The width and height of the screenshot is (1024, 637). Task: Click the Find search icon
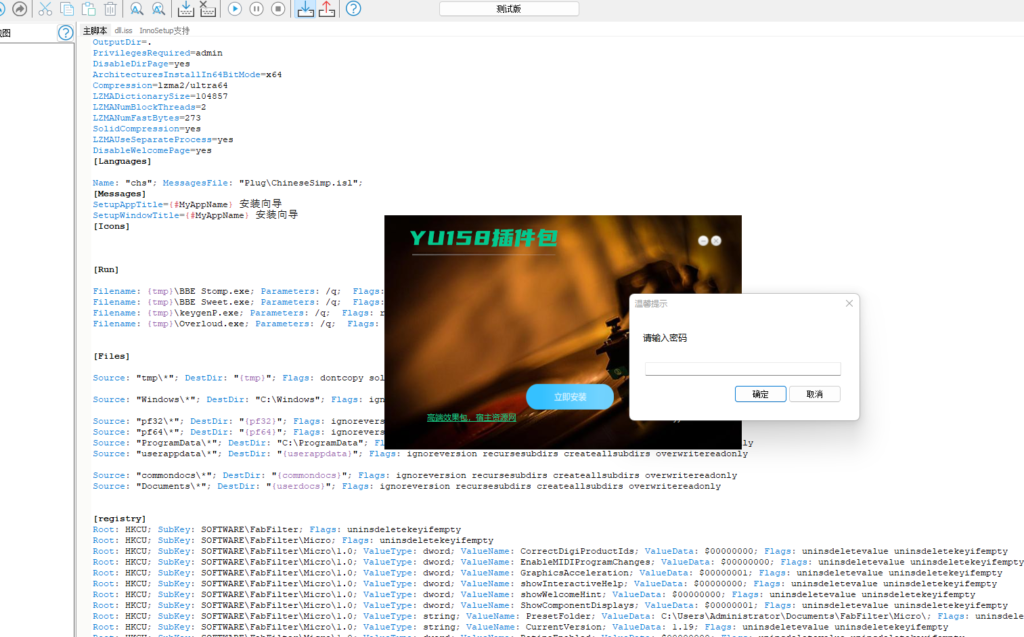136,9
